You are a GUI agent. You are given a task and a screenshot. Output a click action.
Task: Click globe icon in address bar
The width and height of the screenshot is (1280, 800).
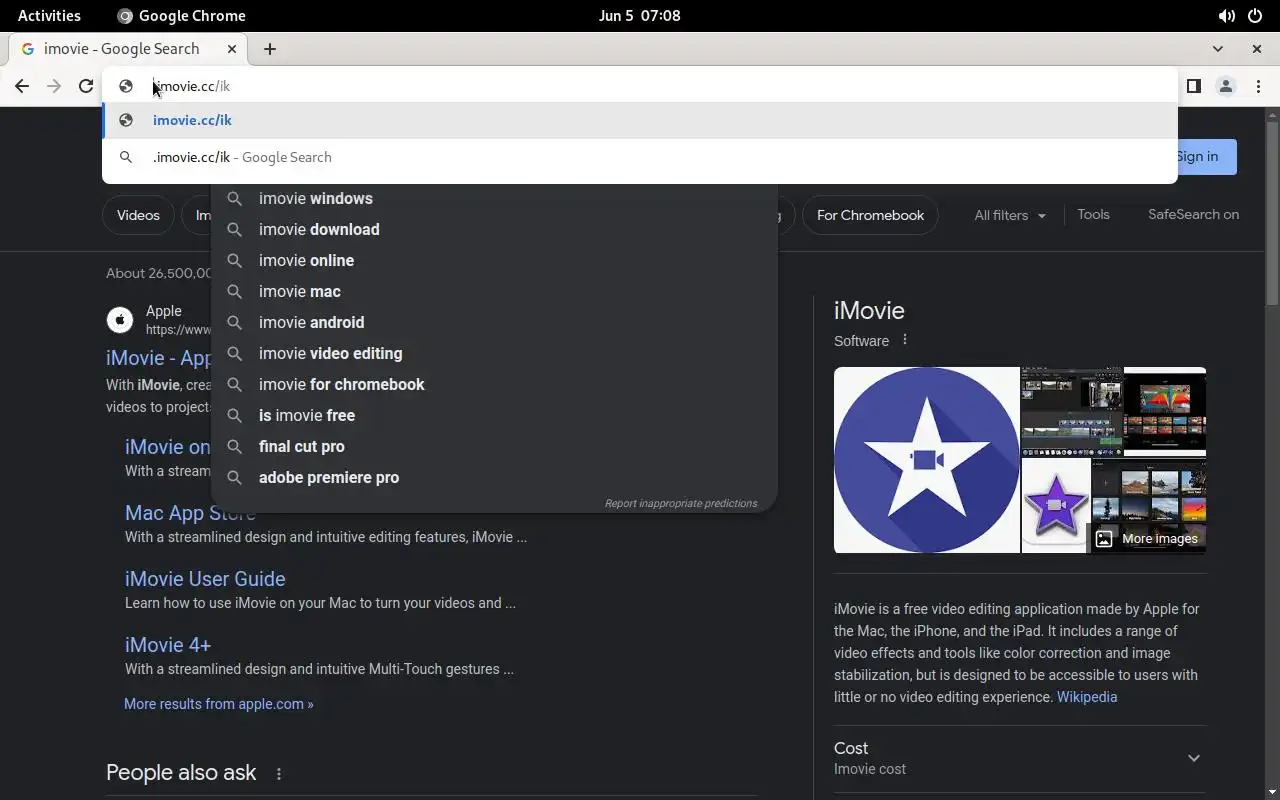pyautogui.click(x=126, y=86)
